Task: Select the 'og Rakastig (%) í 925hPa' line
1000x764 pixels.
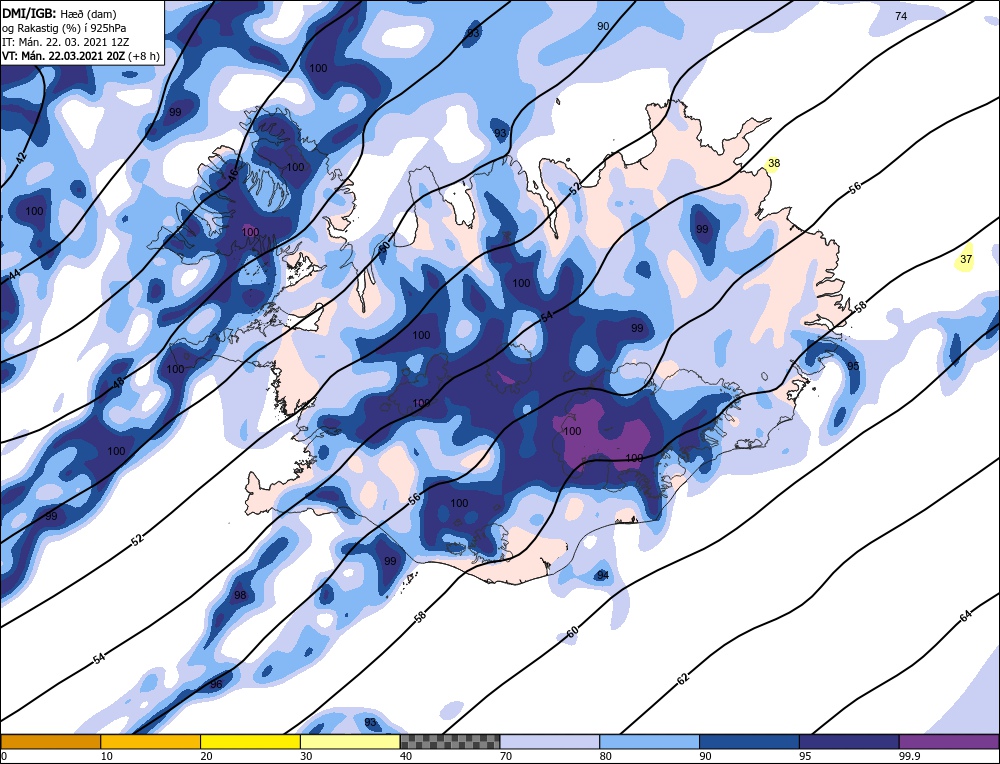Action: (x=64, y=28)
